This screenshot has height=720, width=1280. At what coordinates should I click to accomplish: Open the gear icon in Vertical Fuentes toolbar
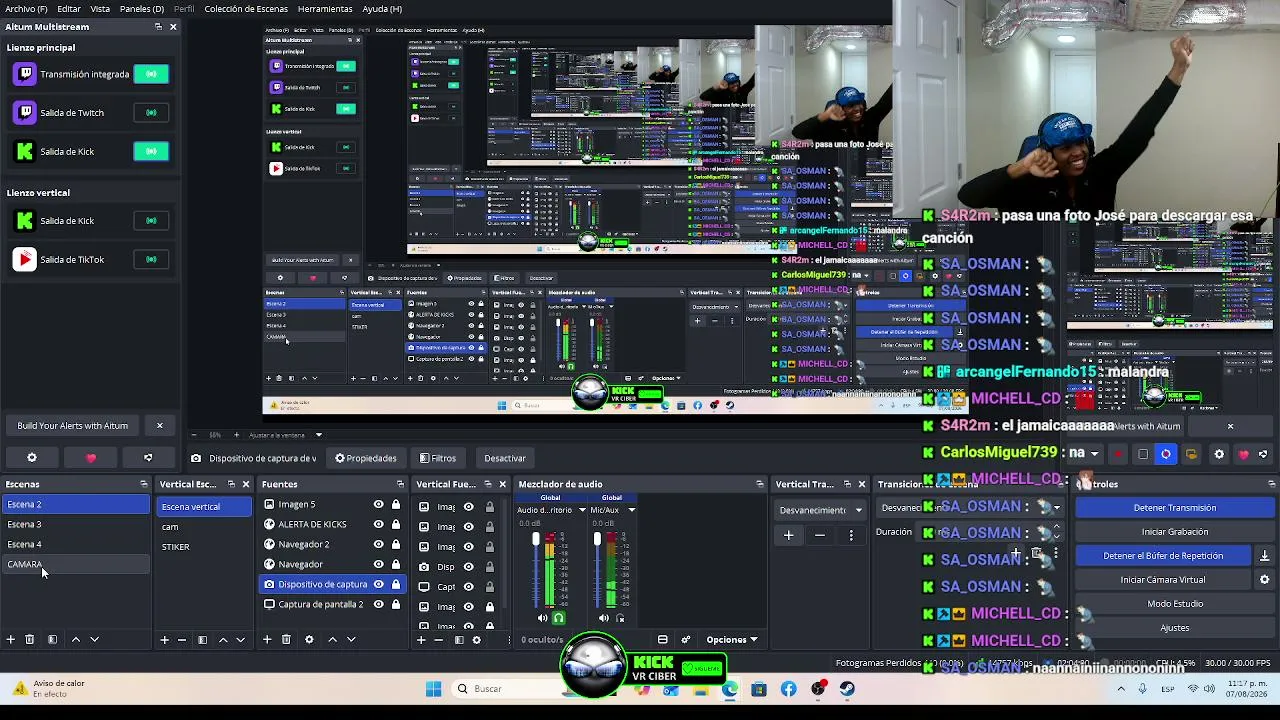coord(476,639)
